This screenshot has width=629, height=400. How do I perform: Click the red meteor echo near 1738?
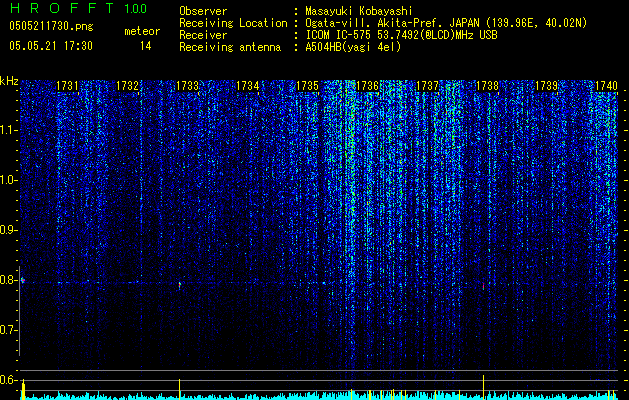(x=483, y=286)
